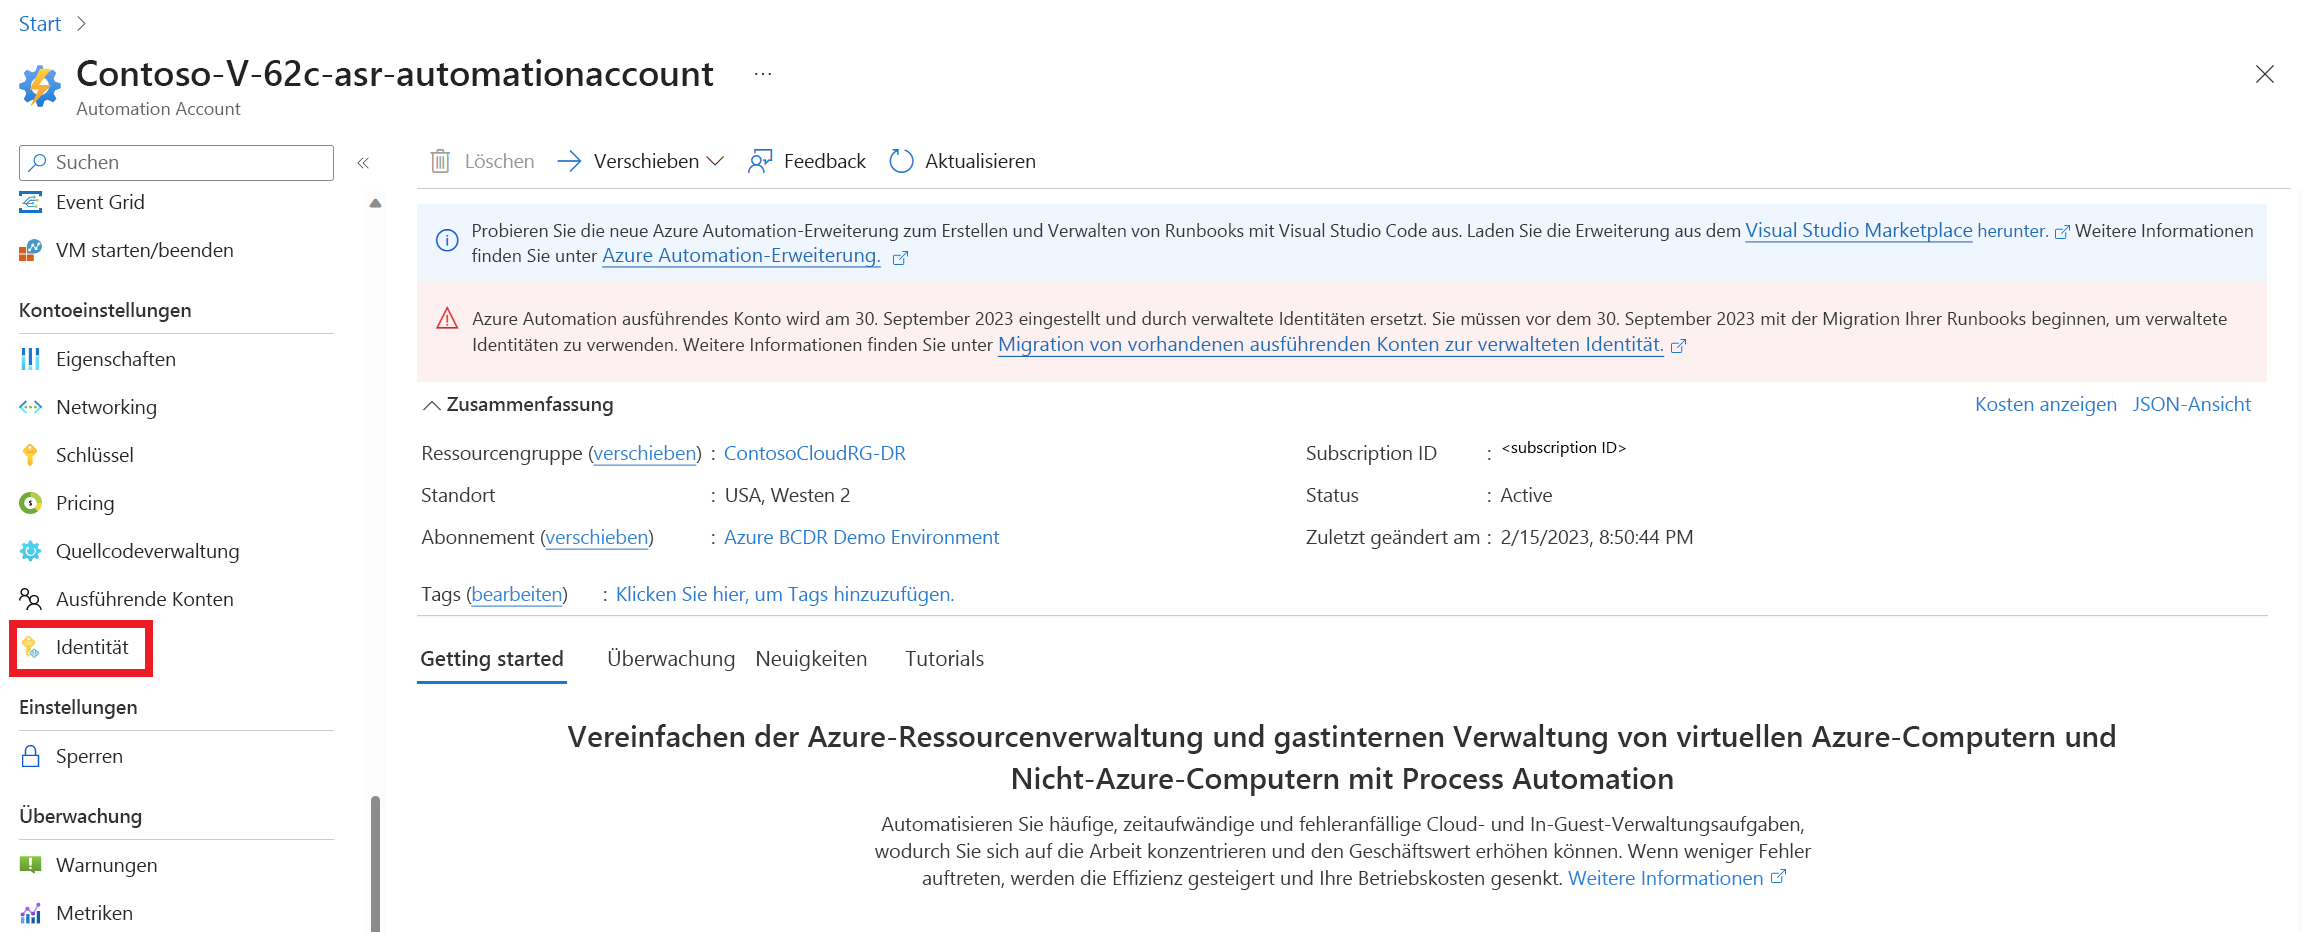The width and height of the screenshot is (2302, 932).
Task: Open the Verschieben dropdown chevron
Action: point(715,161)
